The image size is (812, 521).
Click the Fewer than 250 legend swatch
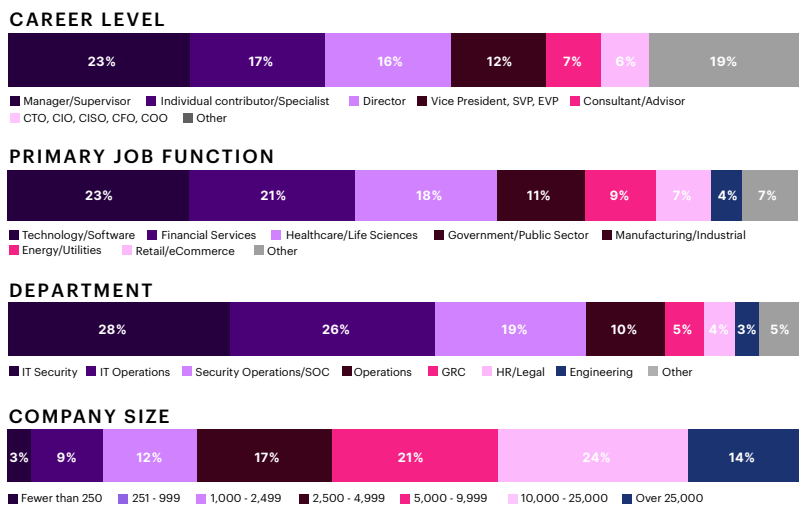[14, 498]
